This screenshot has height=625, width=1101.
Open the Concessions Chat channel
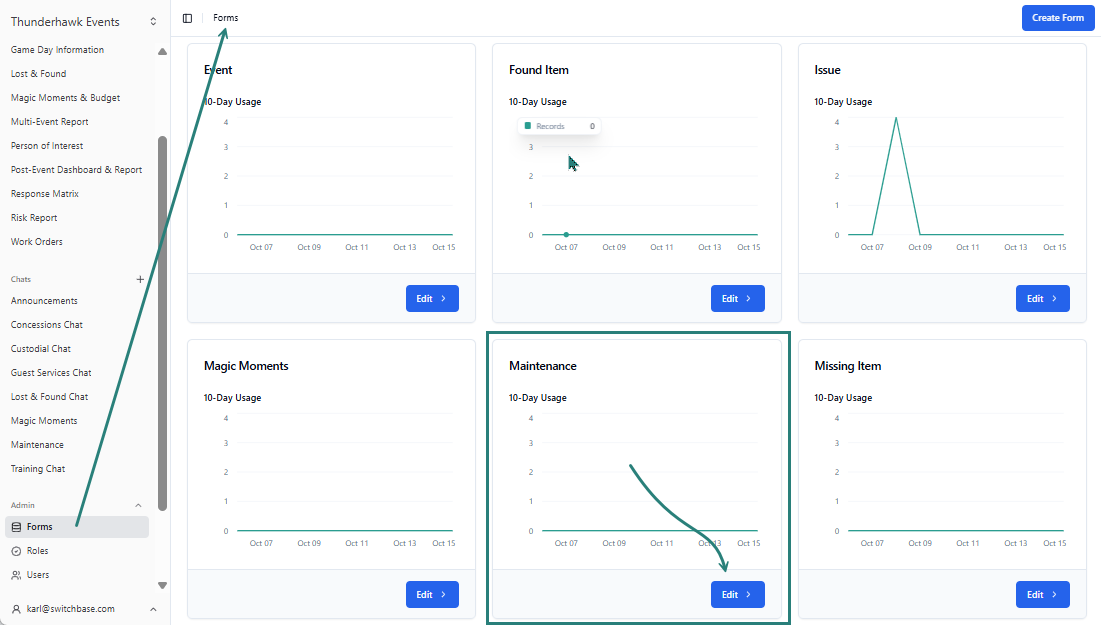click(47, 325)
